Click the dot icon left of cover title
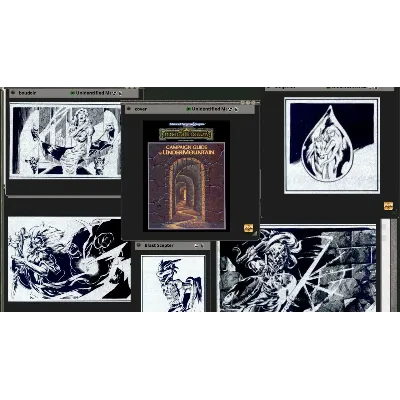The height and width of the screenshot is (400, 400). tap(129, 108)
